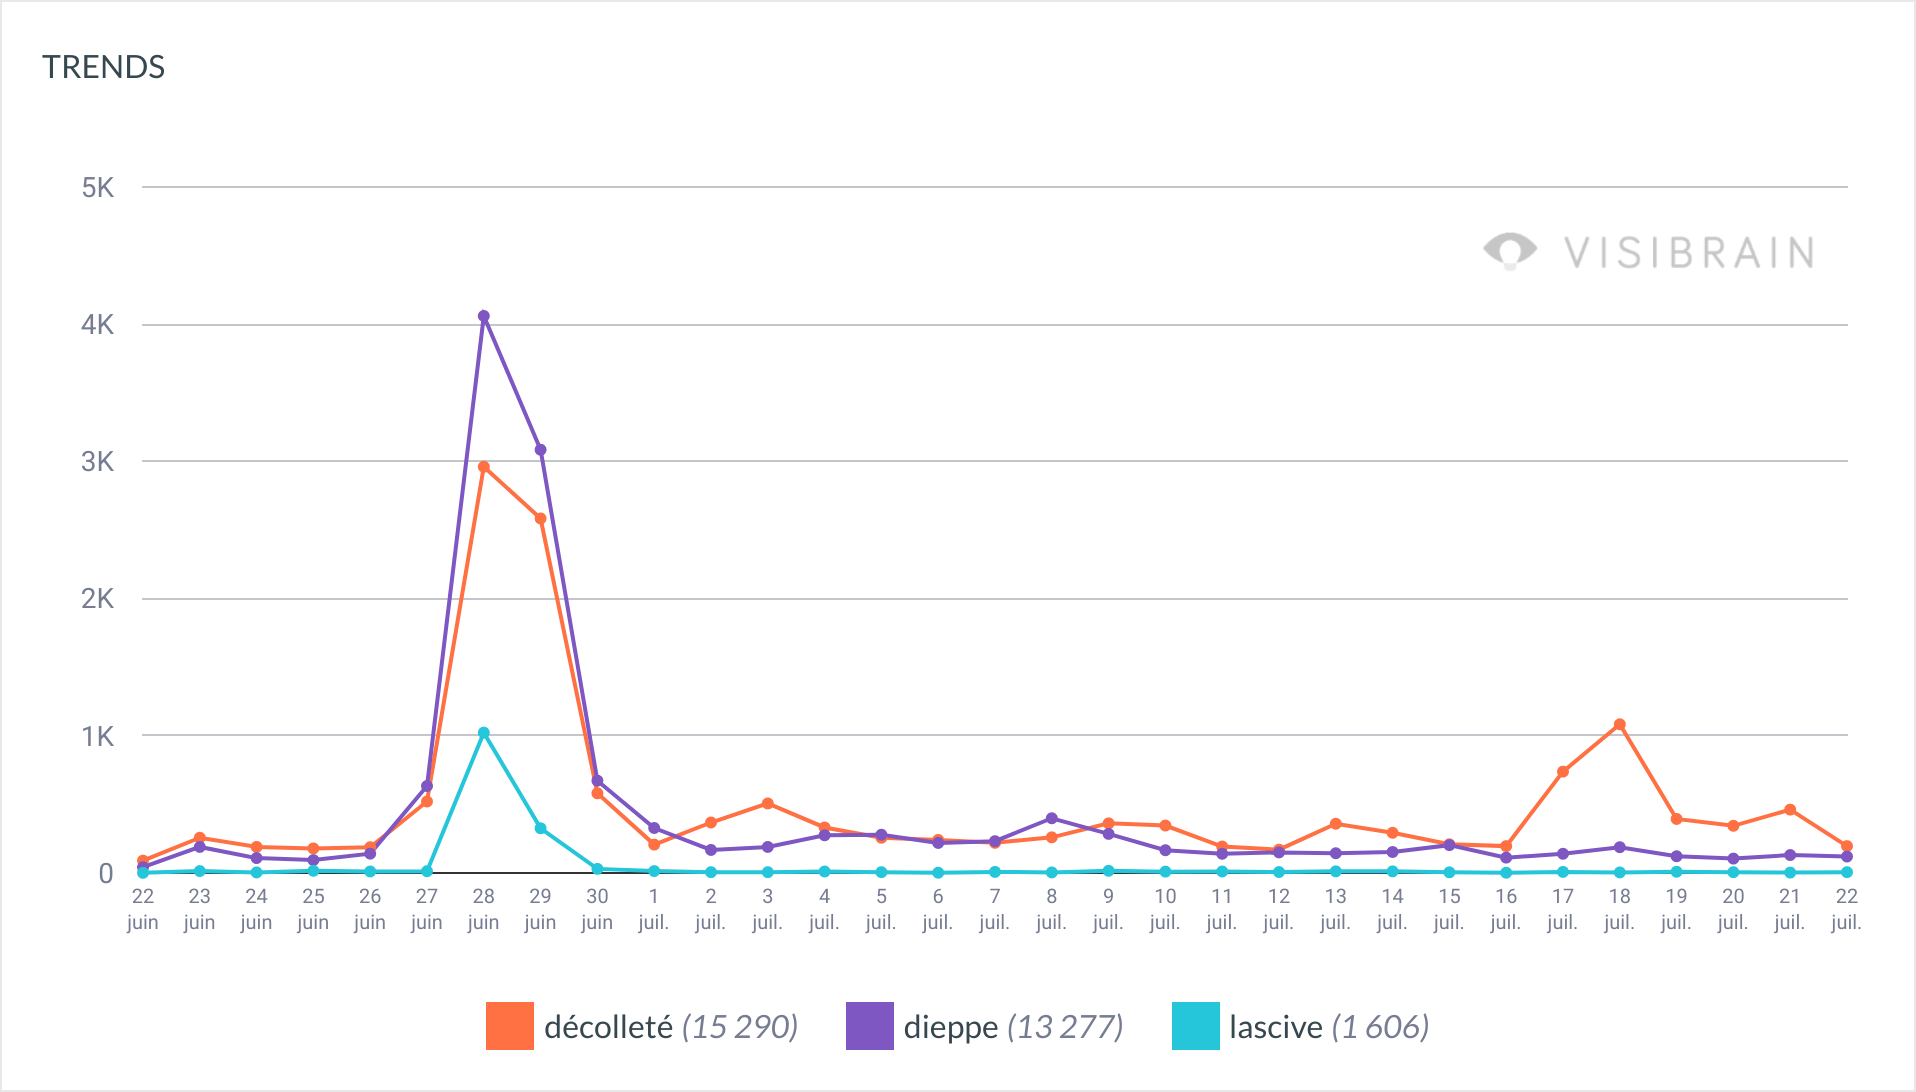The image size is (1916, 1092).
Task: Toggle the lascive series legend label
Action: tap(1328, 1027)
